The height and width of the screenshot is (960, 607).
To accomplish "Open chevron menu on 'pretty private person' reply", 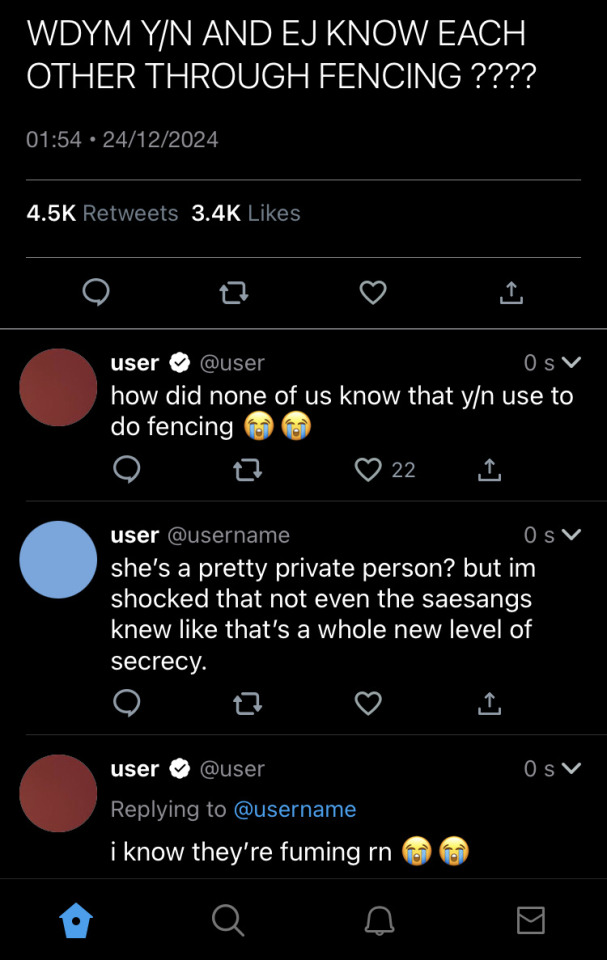I will (571, 535).
